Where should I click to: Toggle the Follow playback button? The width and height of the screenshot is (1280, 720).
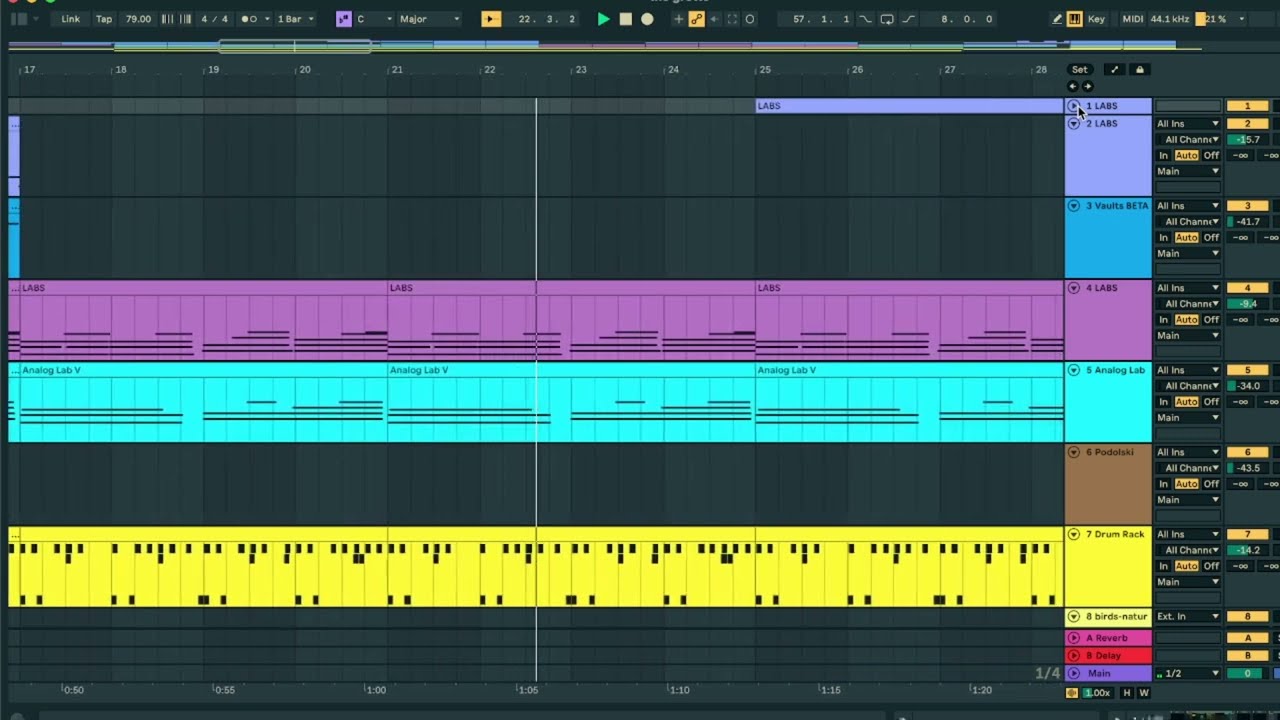click(490, 19)
